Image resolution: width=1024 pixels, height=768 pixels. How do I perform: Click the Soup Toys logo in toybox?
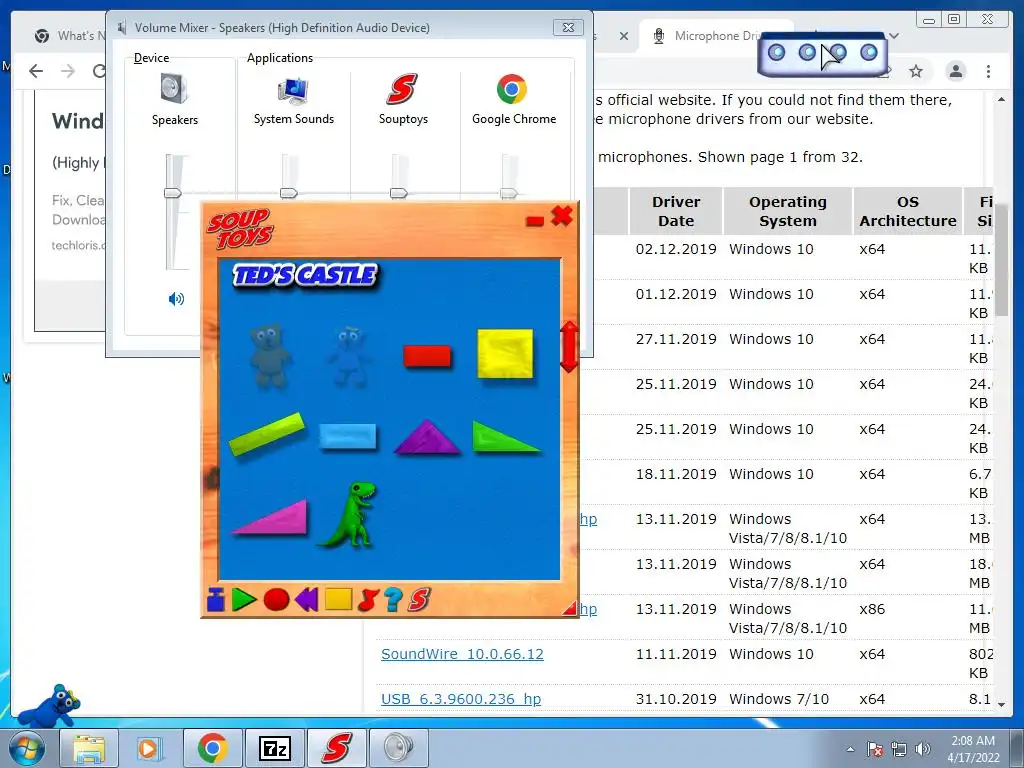(240, 229)
